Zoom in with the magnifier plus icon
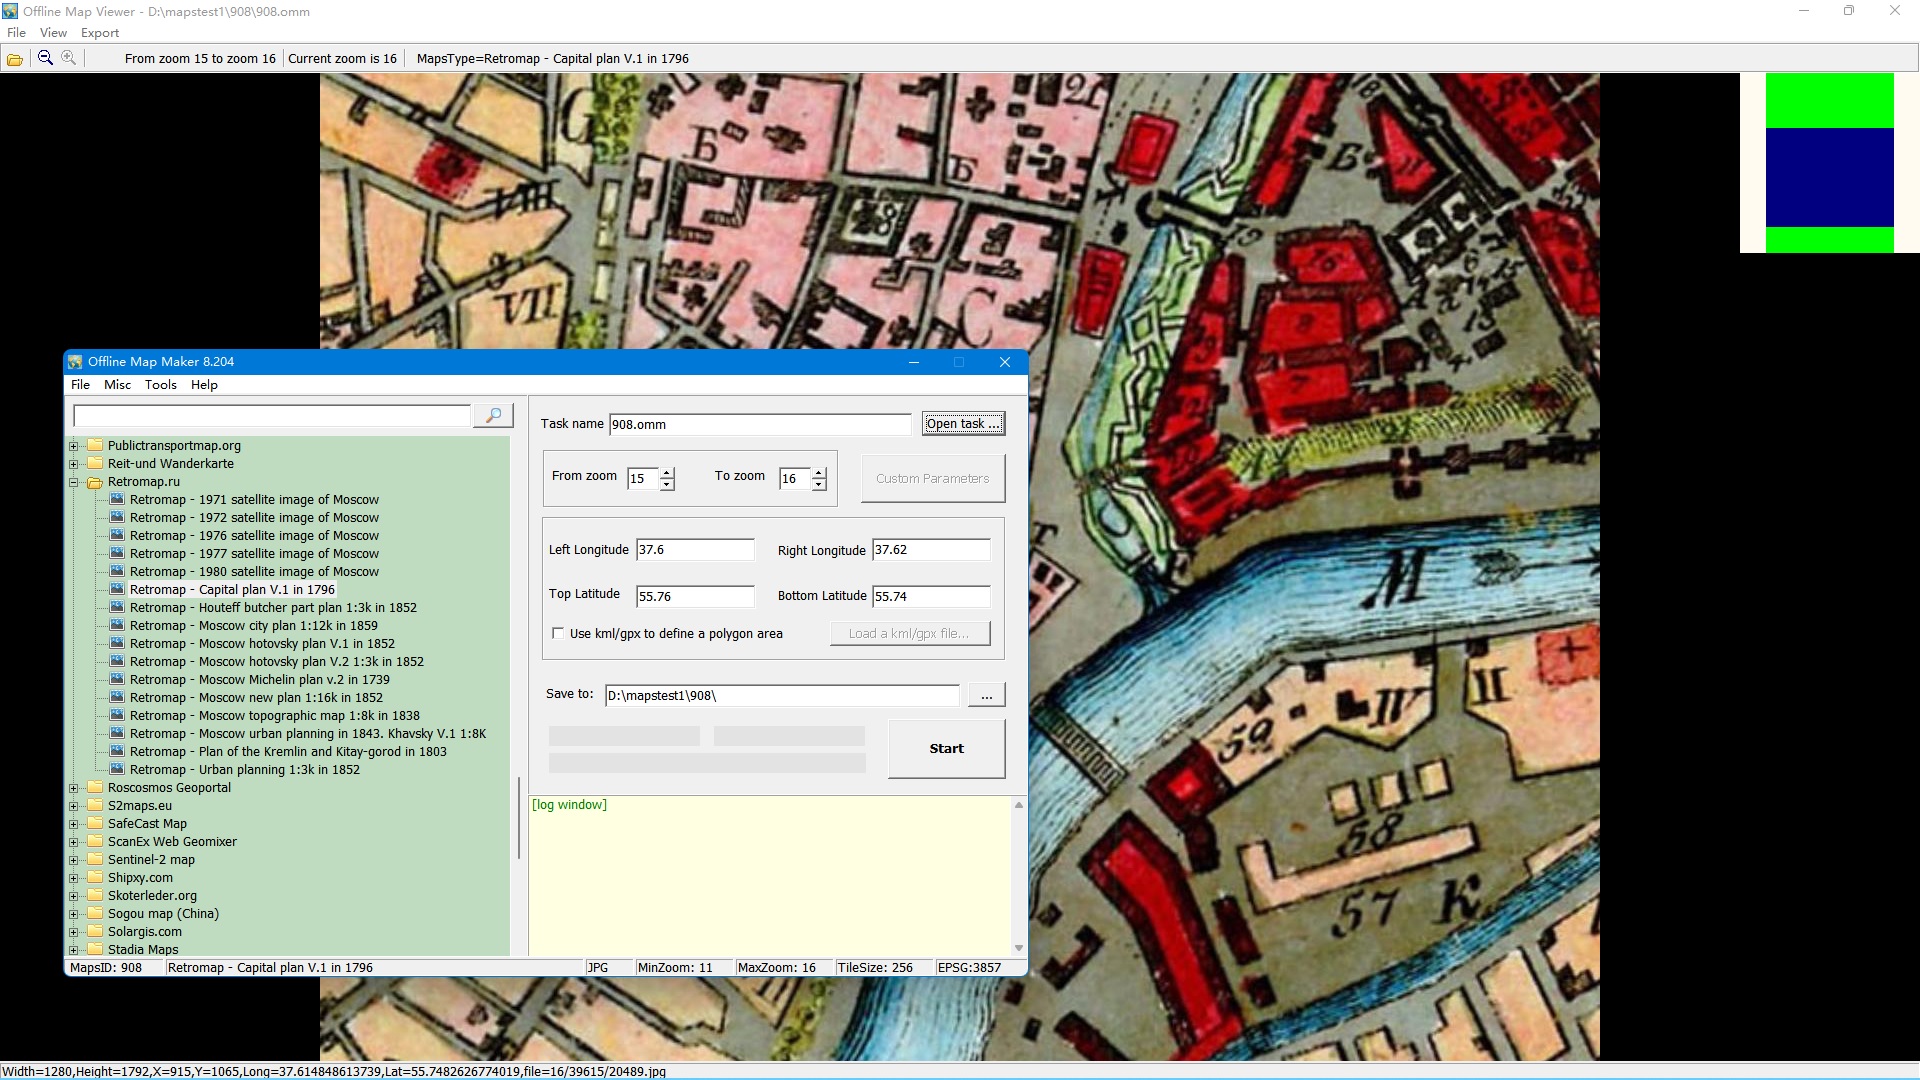 coord(68,58)
